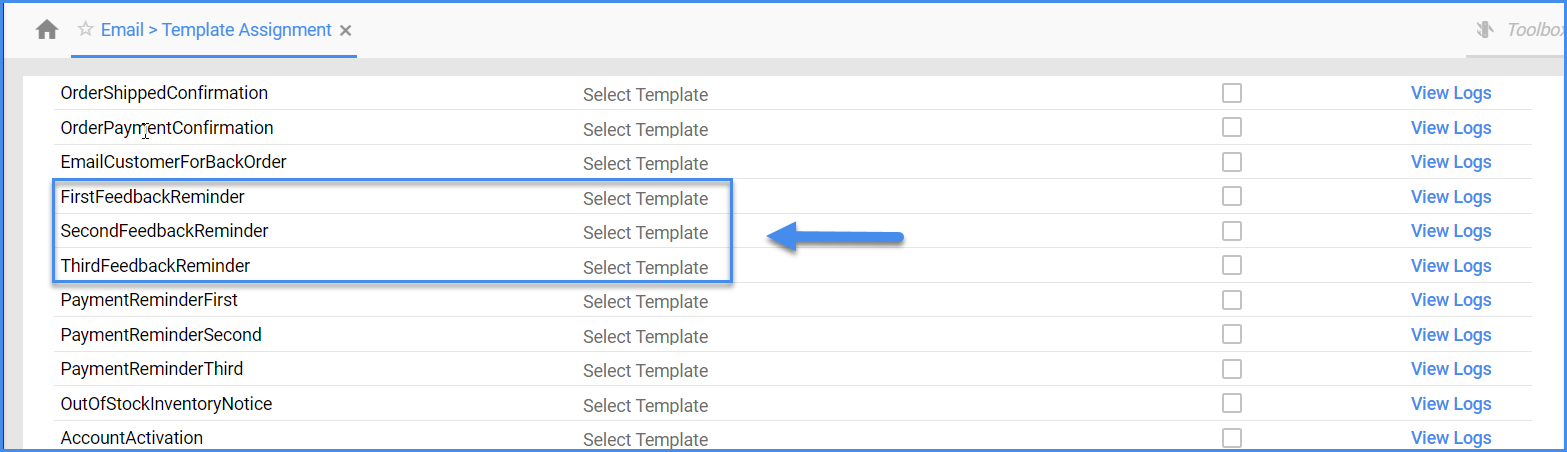Select the OrderShippedConfirmation row name
The width and height of the screenshot is (1567, 452).
pyautogui.click(x=164, y=93)
